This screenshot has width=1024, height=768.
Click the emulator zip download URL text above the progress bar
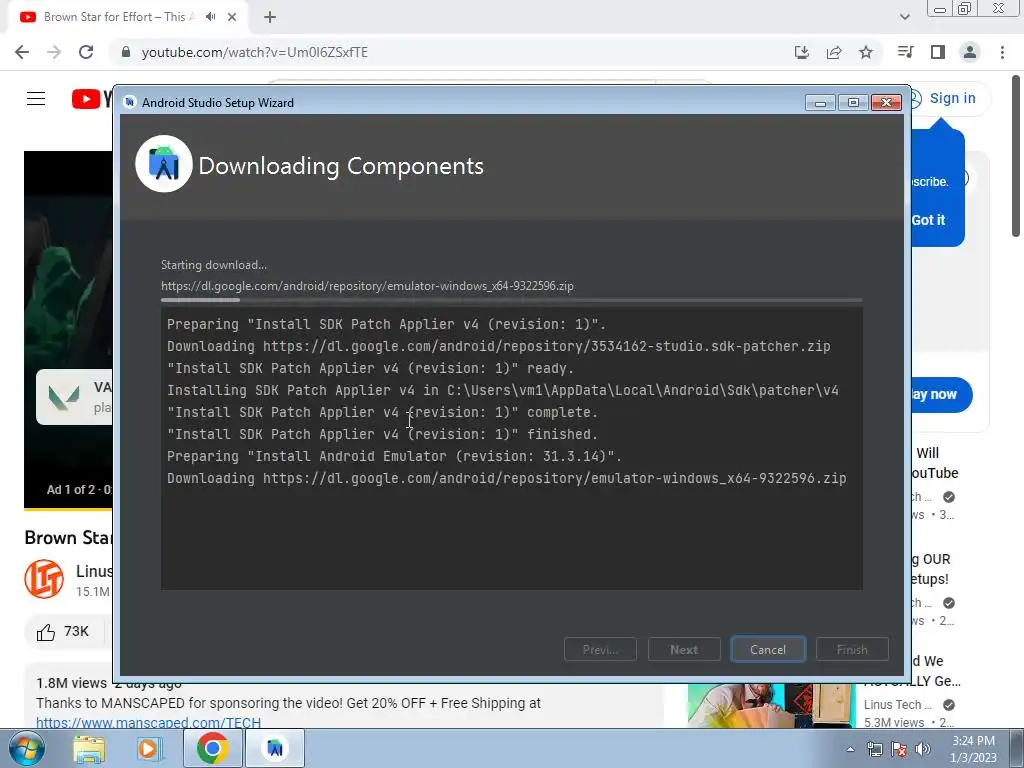[367, 286]
